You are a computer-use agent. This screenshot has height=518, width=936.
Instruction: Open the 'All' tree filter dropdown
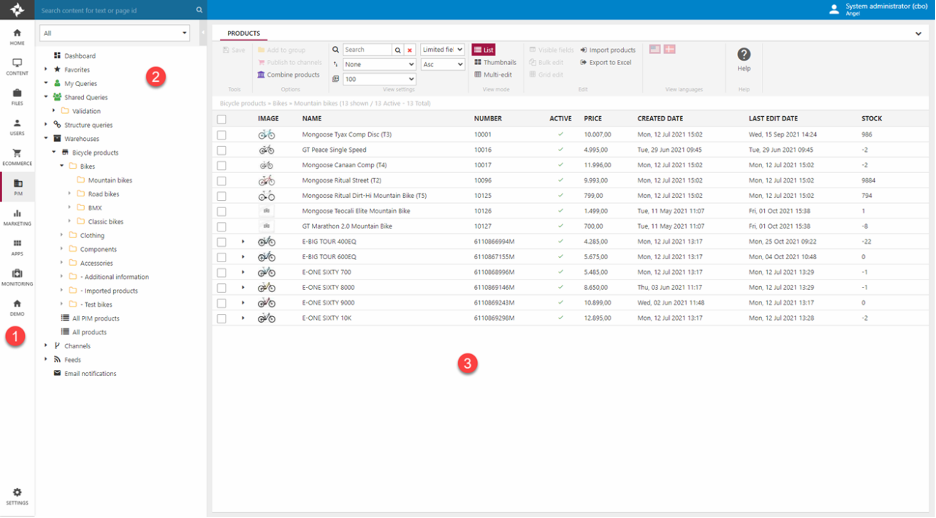click(x=115, y=33)
